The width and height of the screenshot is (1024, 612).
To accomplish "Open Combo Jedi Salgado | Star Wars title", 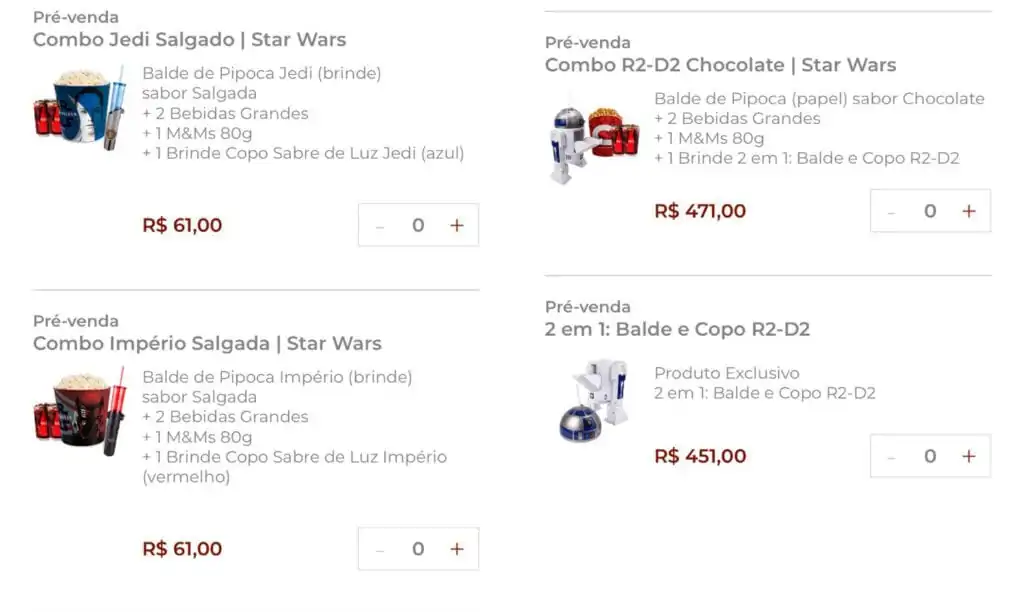I will (189, 40).
